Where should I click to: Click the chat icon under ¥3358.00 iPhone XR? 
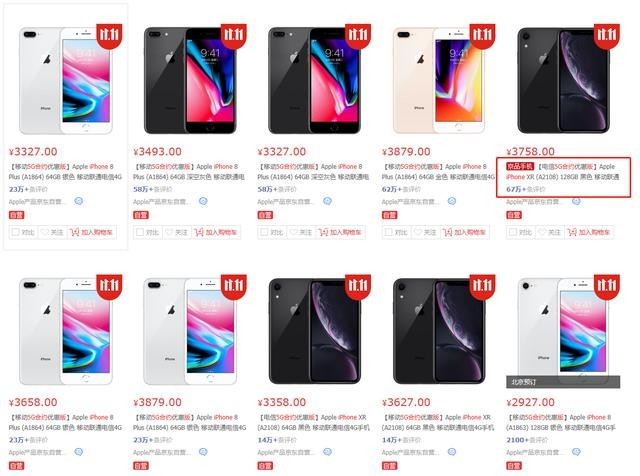327,452
